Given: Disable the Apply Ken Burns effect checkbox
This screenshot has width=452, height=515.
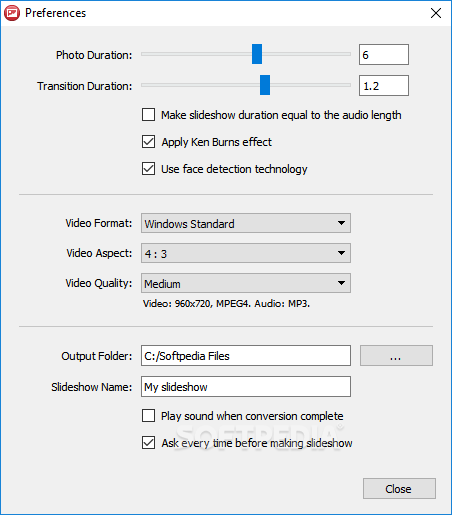Looking at the screenshot, I should point(148,141).
